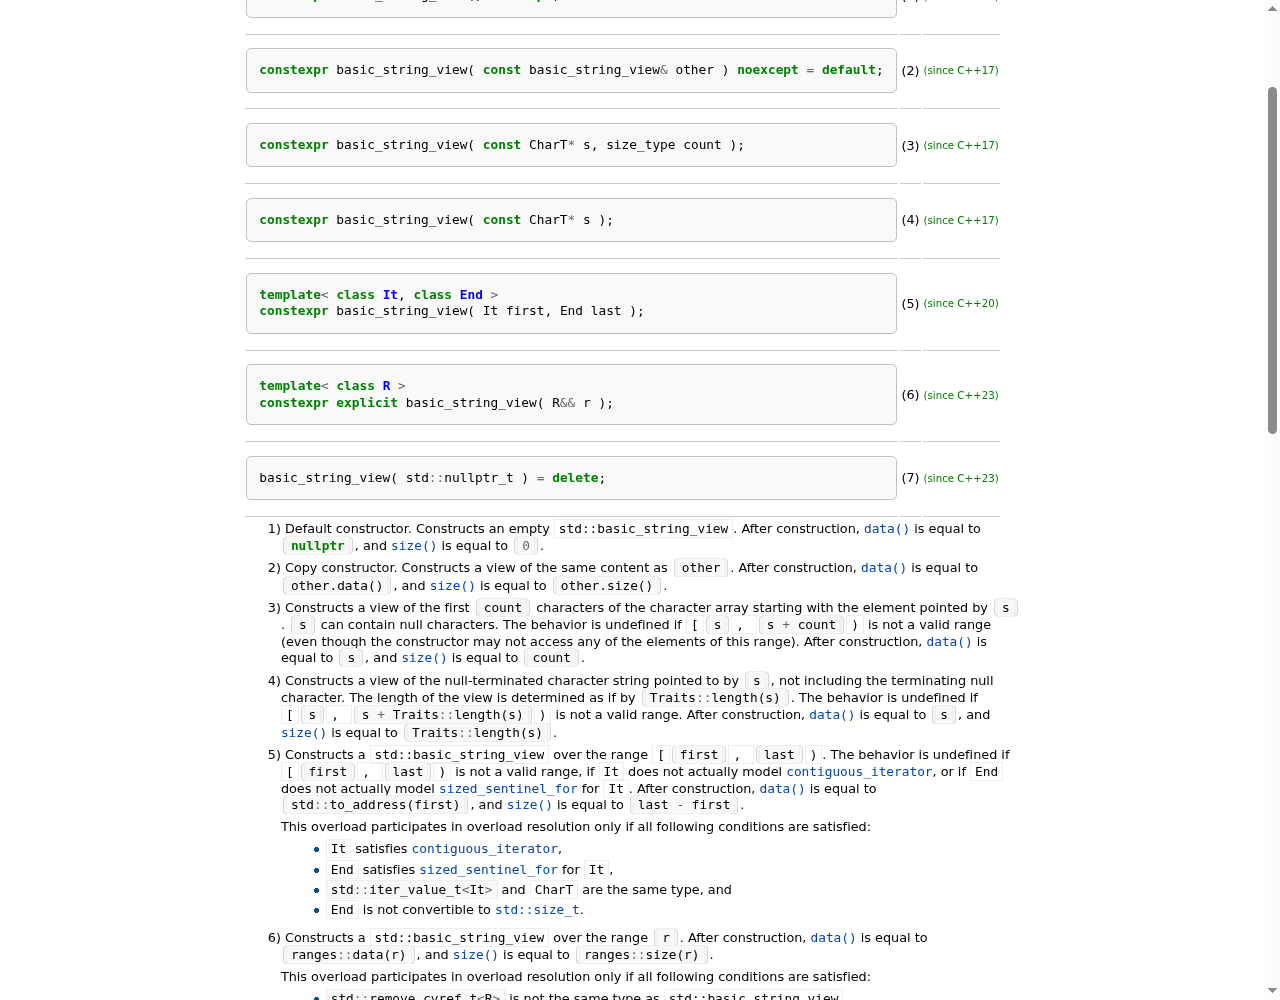Viewport: 1280px width, 1000px height.
Task: Click the deleted nullptr_t constructor code box
Action: point(571,478)
